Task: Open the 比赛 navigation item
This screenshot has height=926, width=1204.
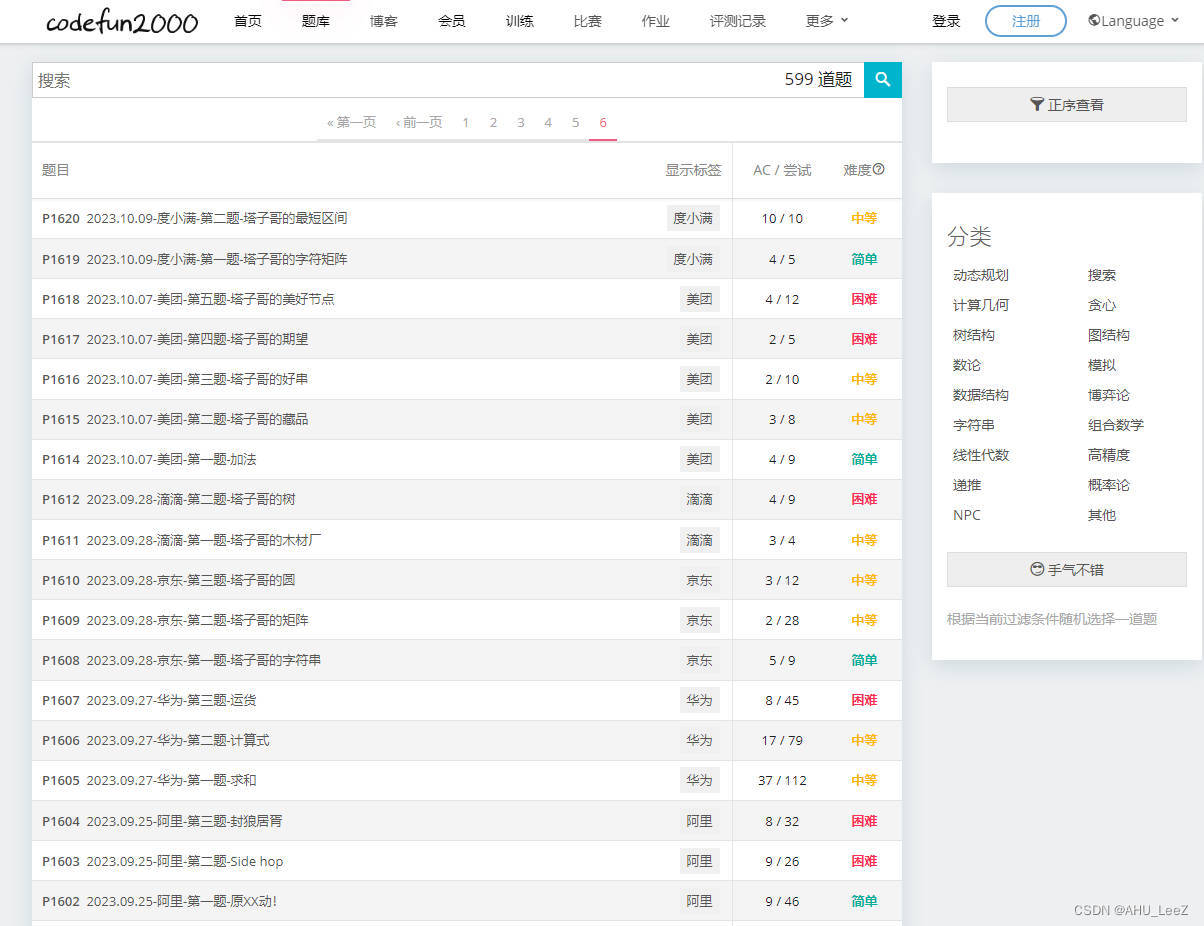Action: point(588,21)
